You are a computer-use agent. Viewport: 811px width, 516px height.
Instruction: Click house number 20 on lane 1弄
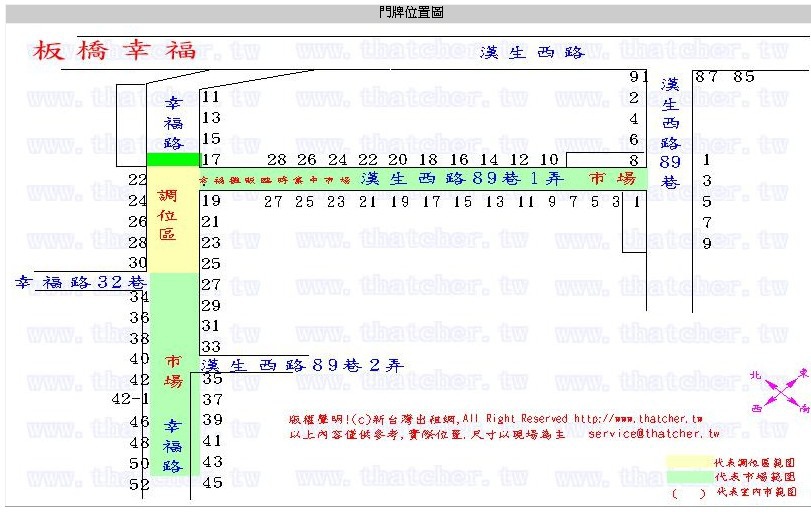click(398, 160)
